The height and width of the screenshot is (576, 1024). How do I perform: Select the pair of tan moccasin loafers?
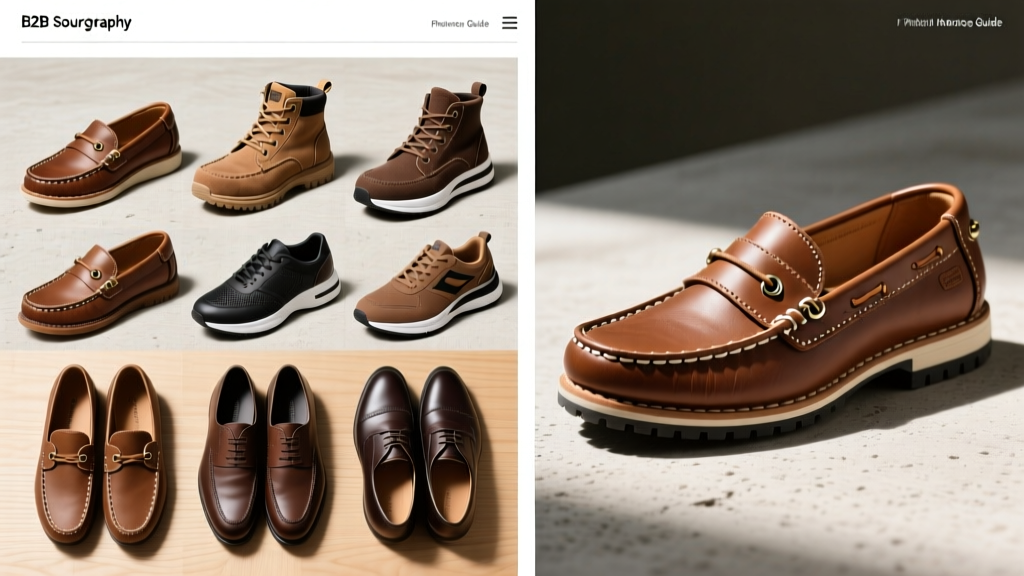[100, 455]
